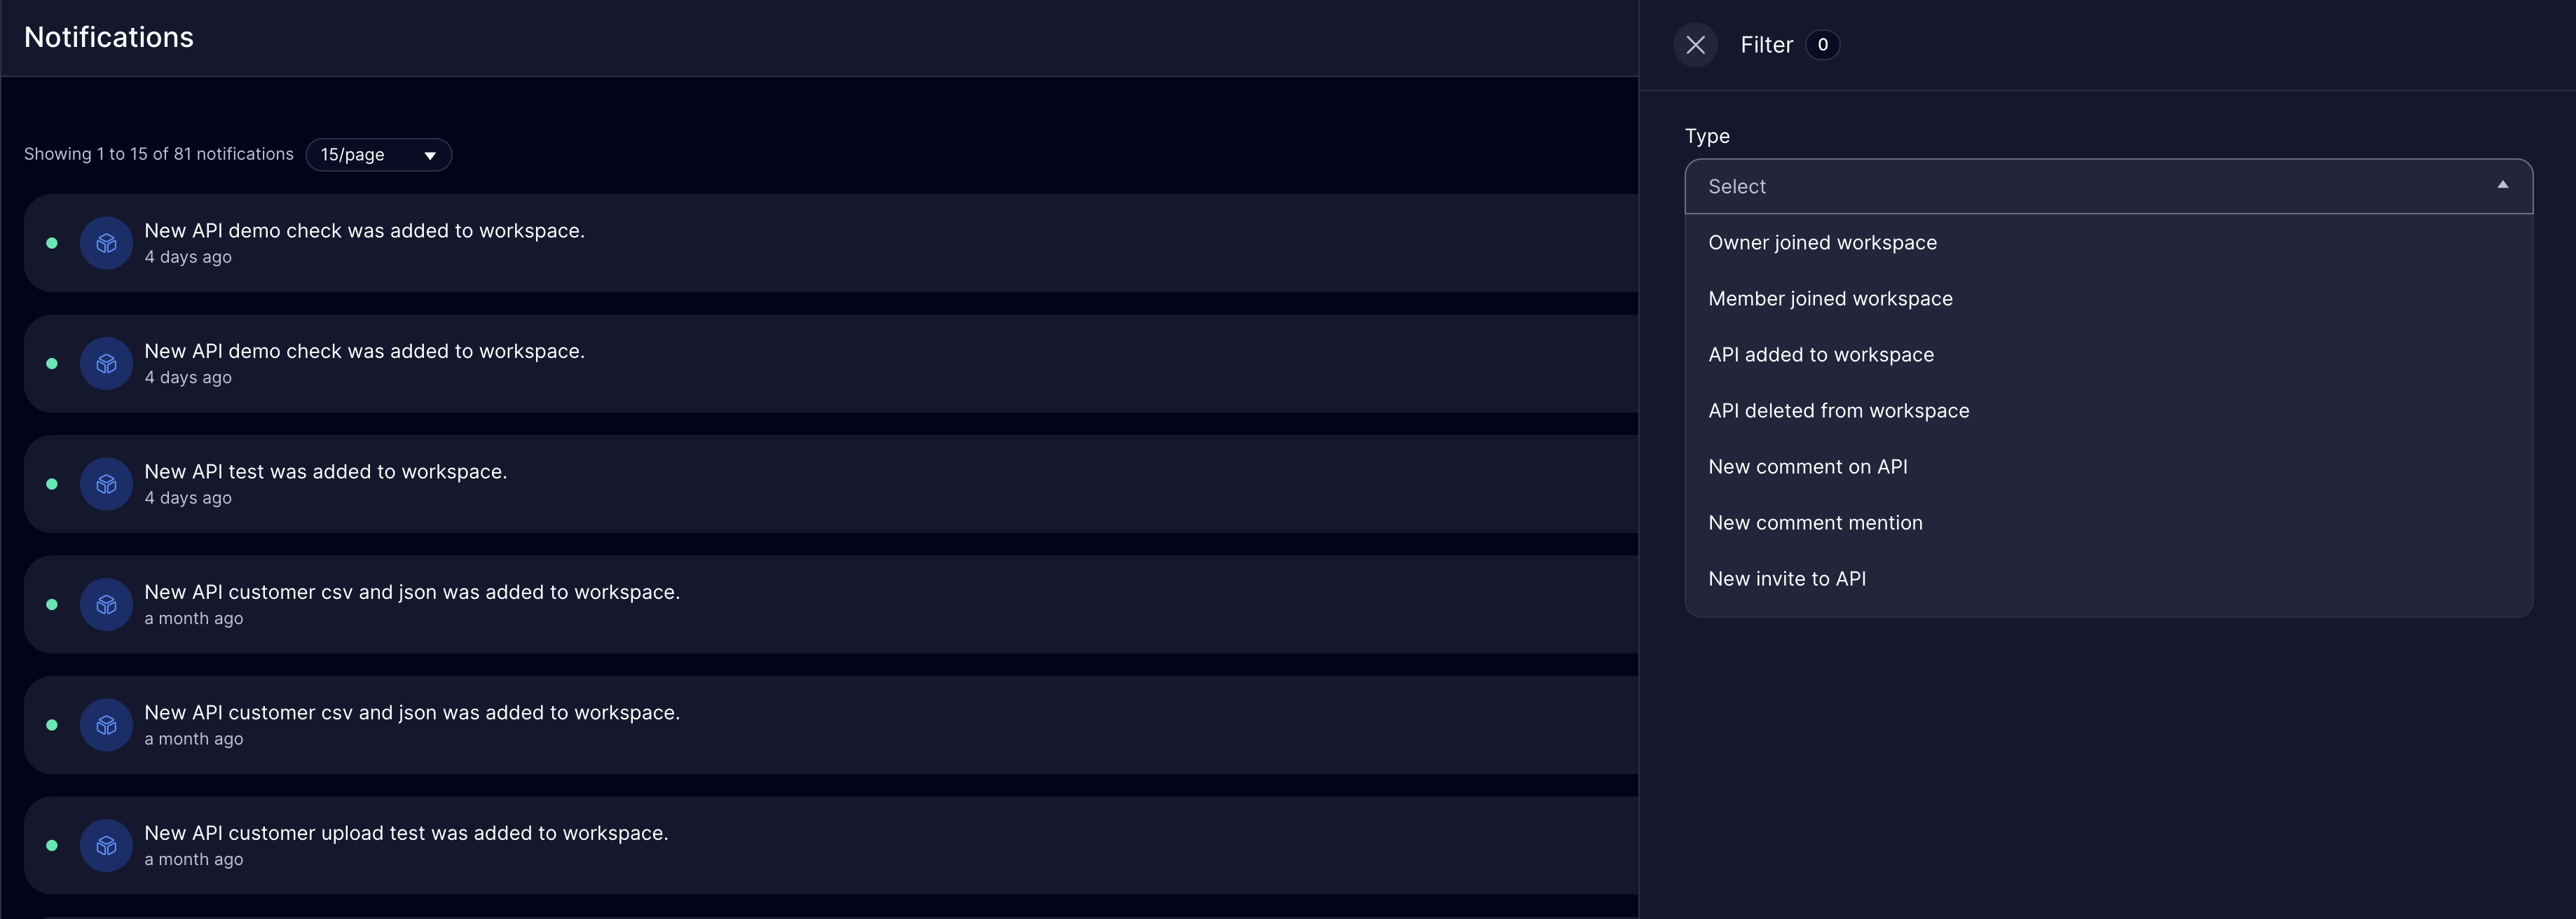Click green unread dot on first notification
This screenshot has width=2576, height=919.
tap(52, 243)
